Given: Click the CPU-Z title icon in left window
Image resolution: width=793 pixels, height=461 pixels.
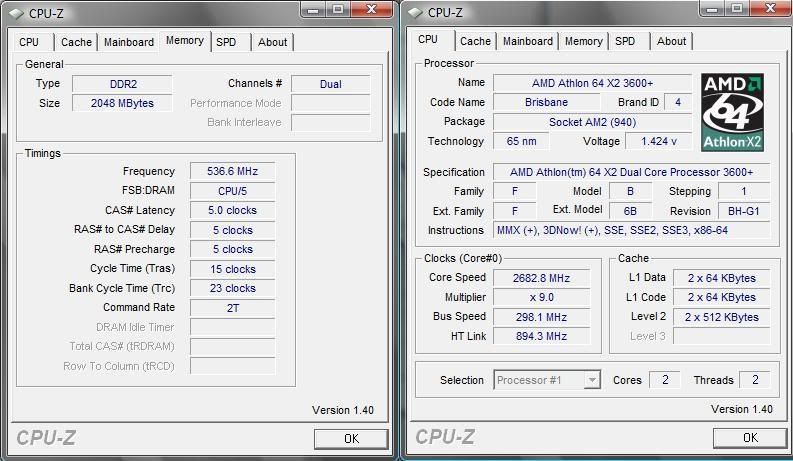Looking at the screenshot, I should pyautogui.click(x=17, y=13).
